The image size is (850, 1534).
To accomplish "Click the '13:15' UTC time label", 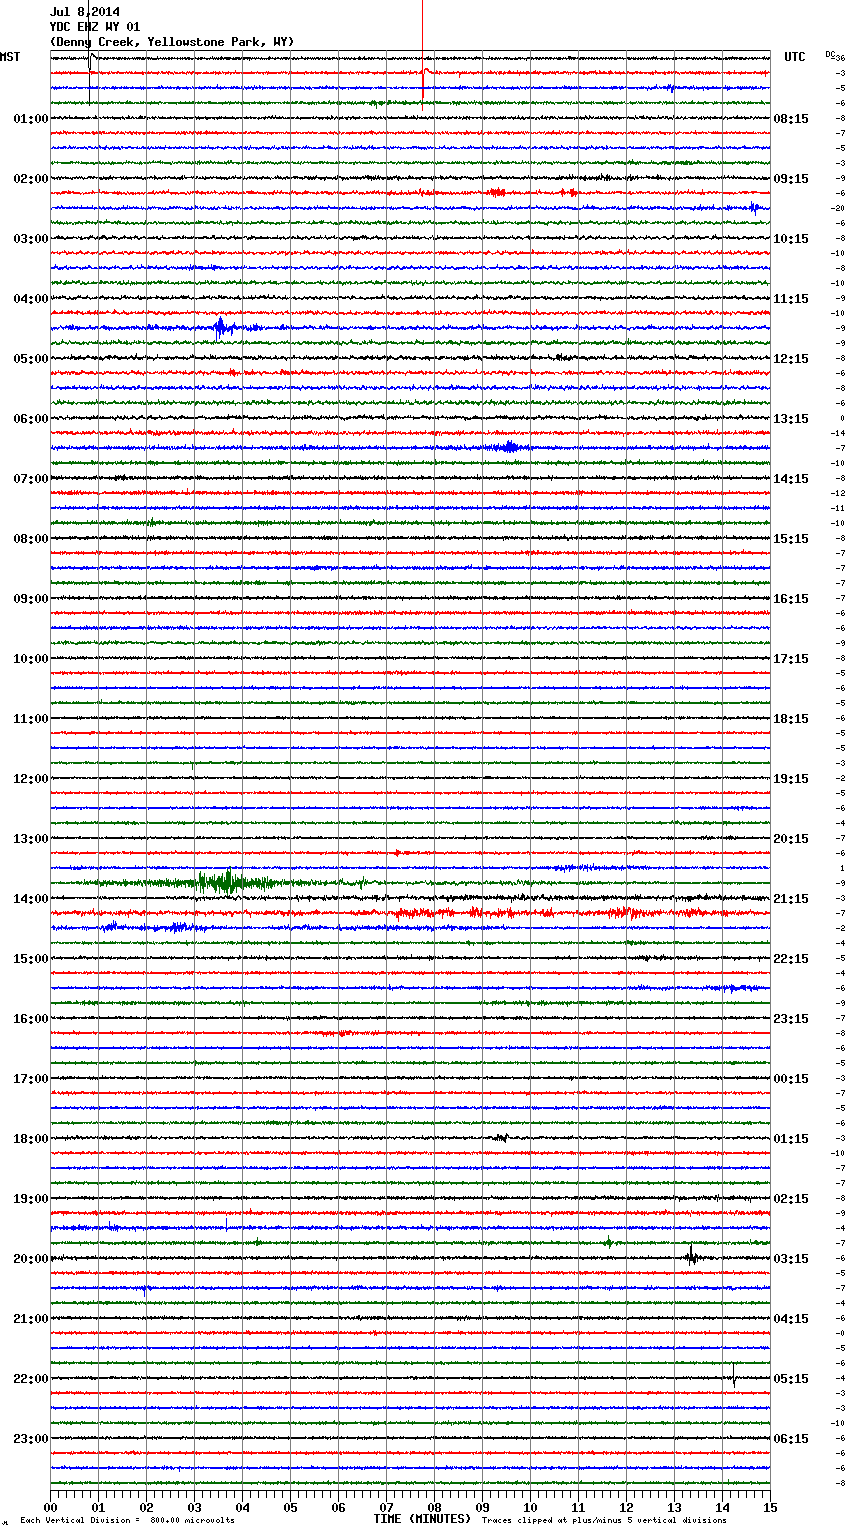I will coord(791,419).
